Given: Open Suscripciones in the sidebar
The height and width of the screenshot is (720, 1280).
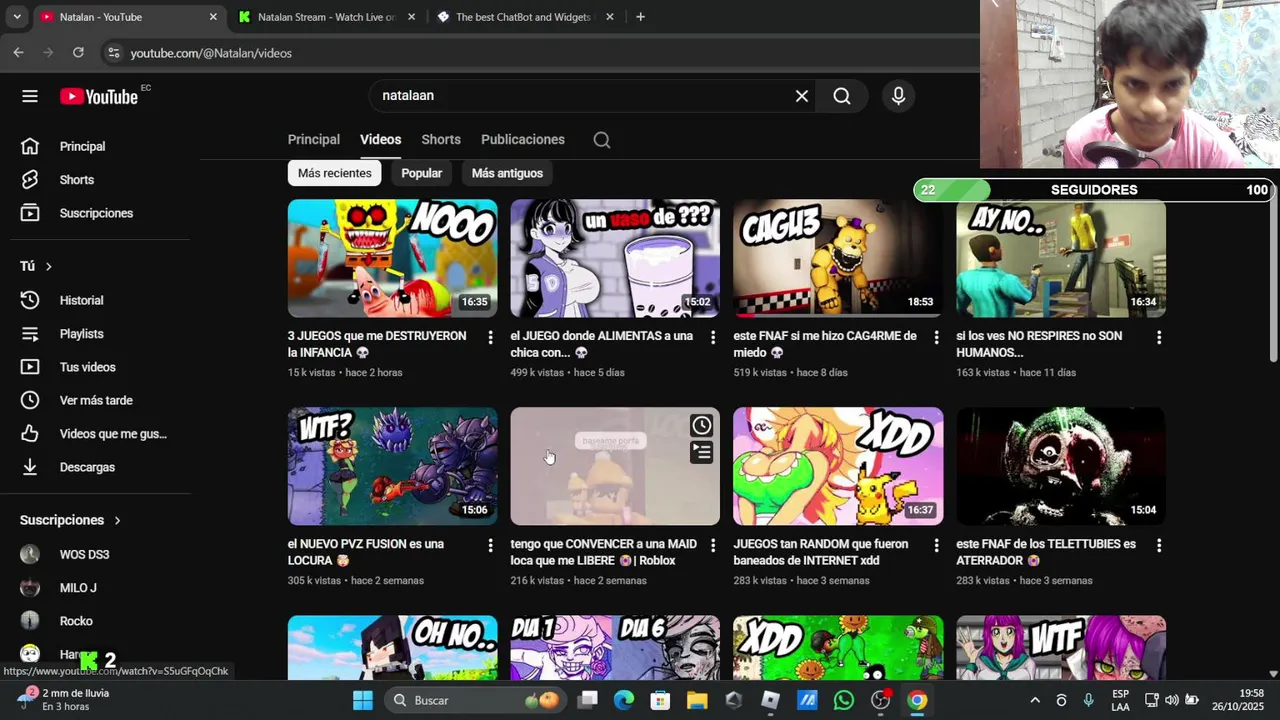Looking at the screenshot, I should pyautogui.click(x=96, y=213).
